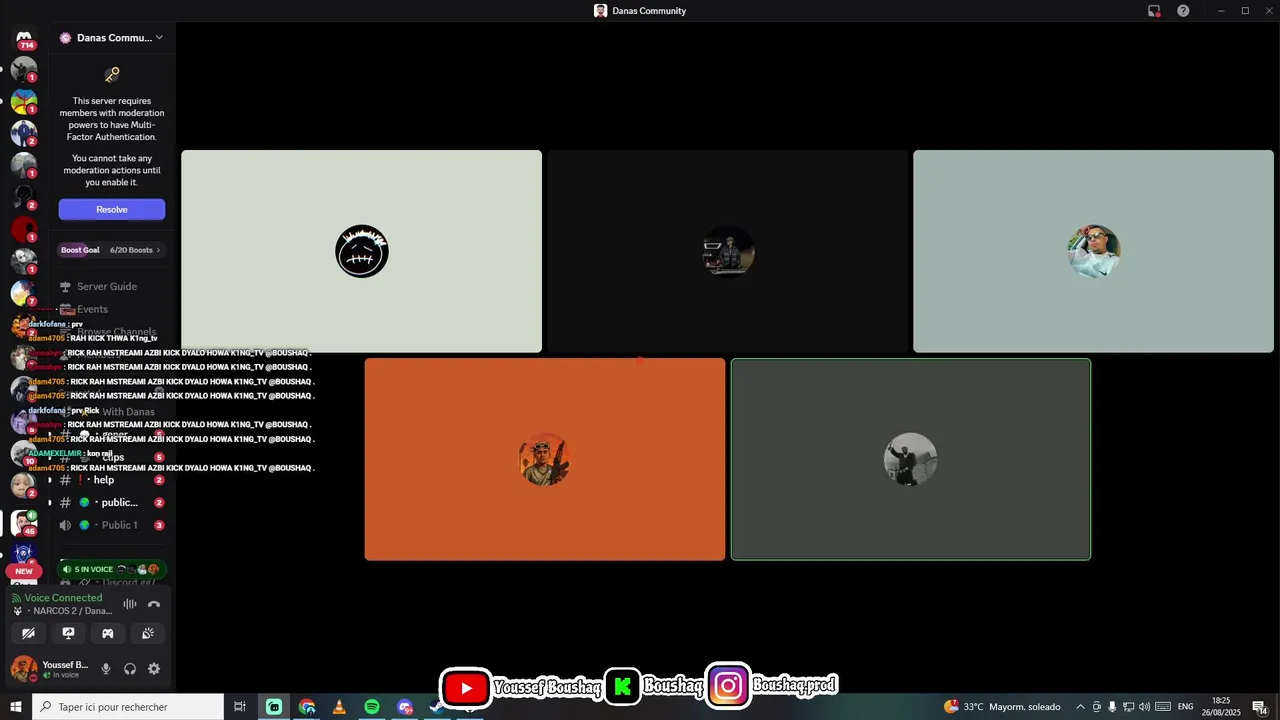Viewport: 1280px width, 720px height.
Task: Open colorful flag server icon
Action: (x=24, y=102)
